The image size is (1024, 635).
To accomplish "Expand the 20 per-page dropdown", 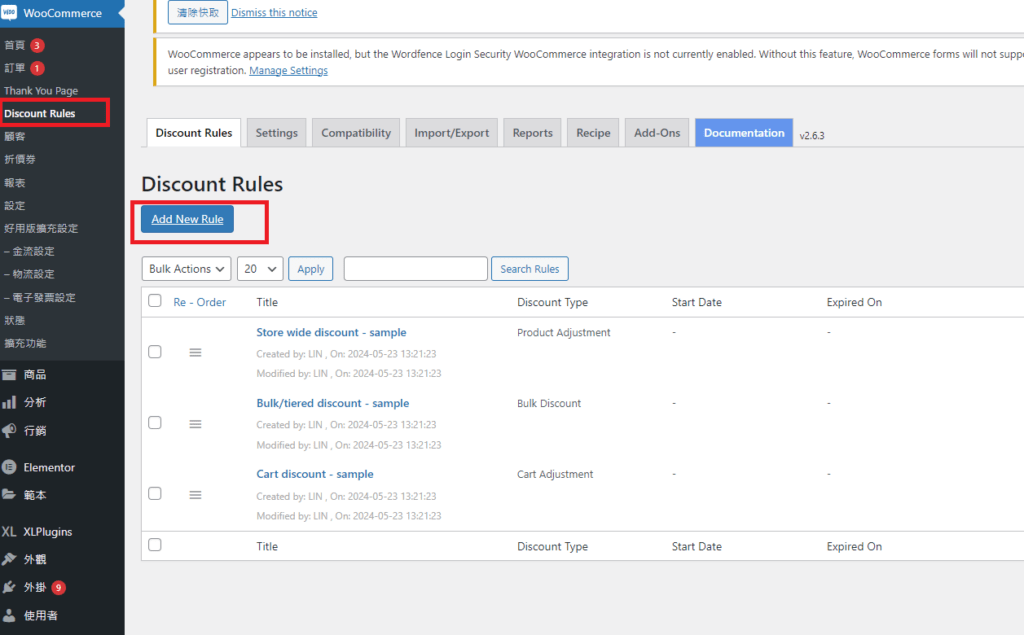I will click(x=260, y=269).
